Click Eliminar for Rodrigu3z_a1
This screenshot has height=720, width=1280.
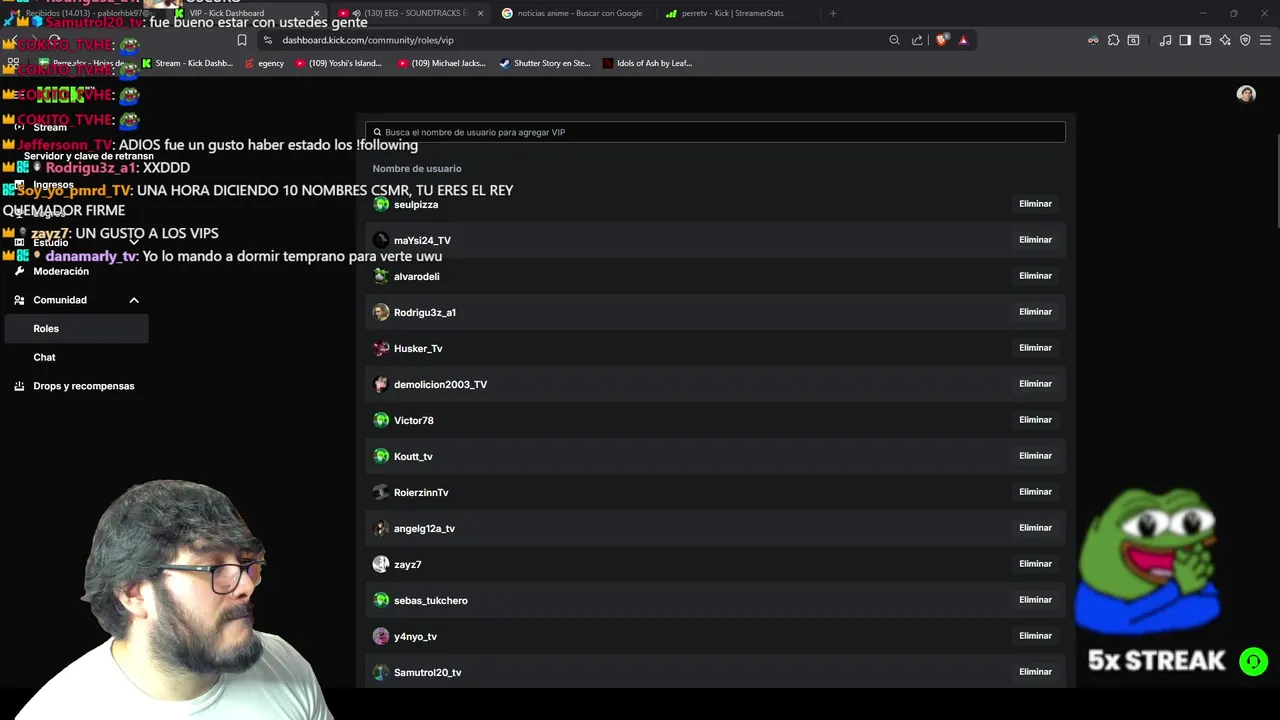[x=1035, y=312]
